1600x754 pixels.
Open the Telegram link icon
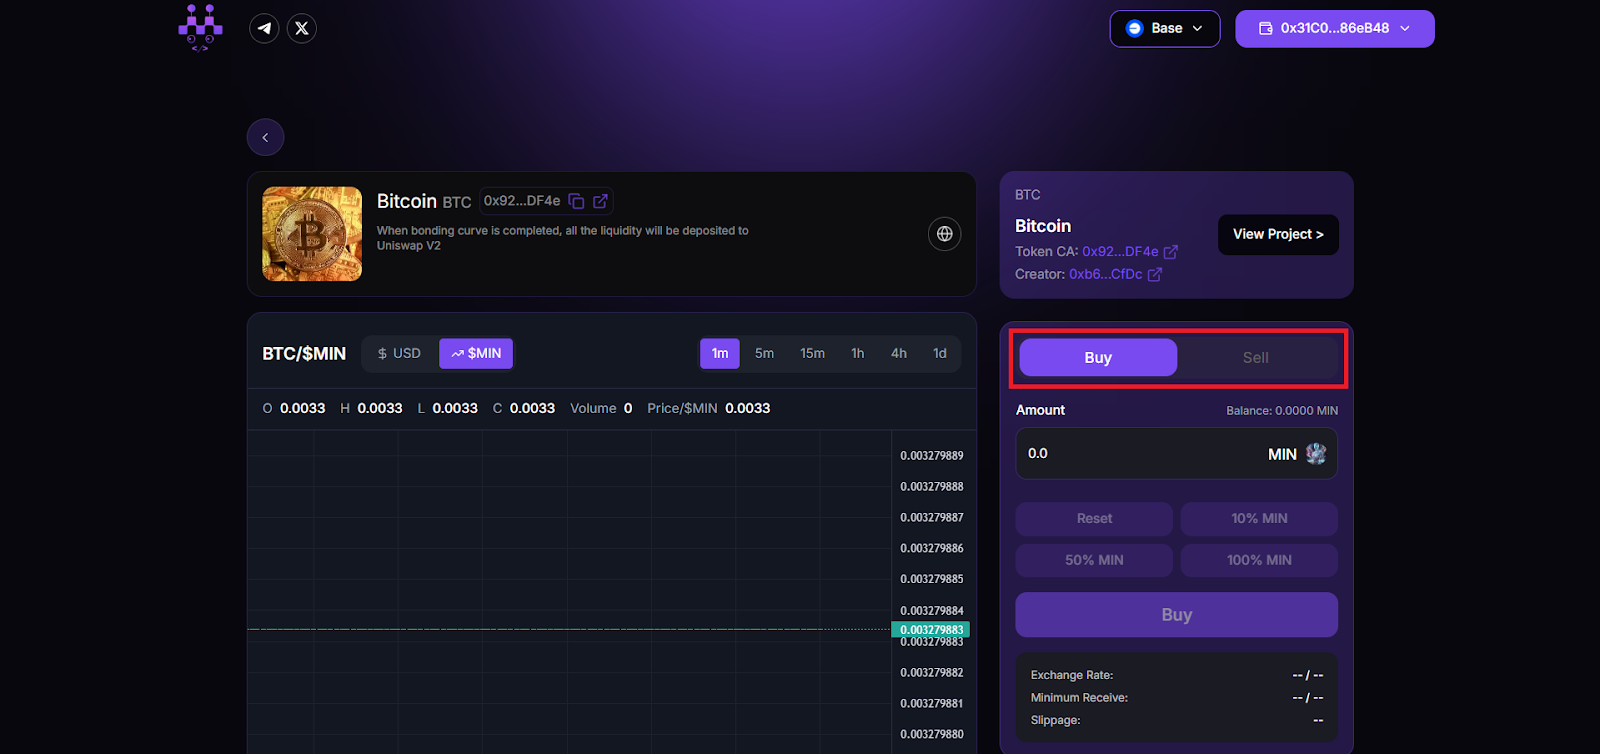click(264, 28)
